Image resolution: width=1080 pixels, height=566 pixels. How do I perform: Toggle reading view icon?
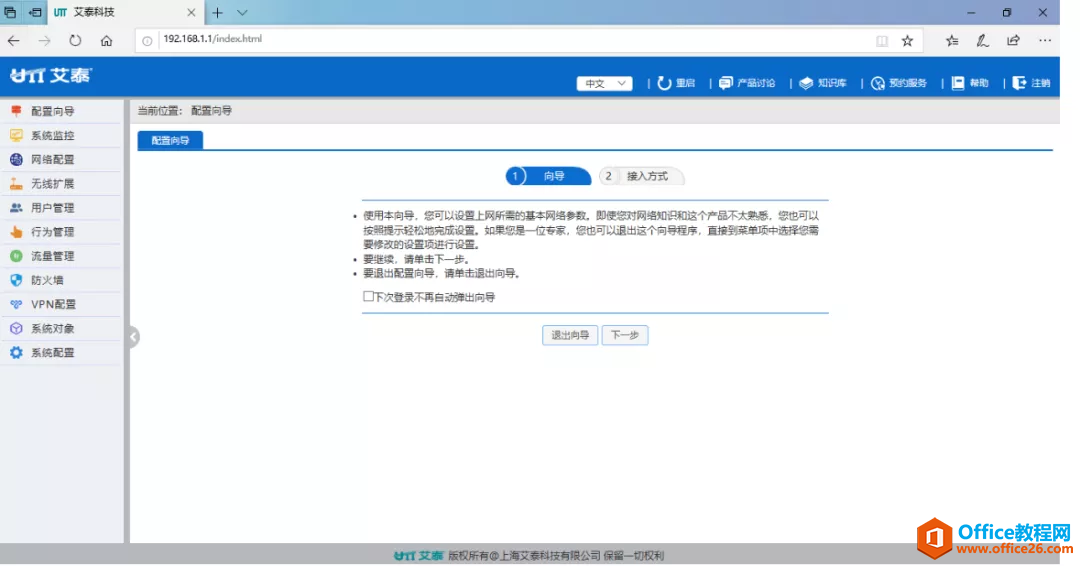(x=882, y=41)
